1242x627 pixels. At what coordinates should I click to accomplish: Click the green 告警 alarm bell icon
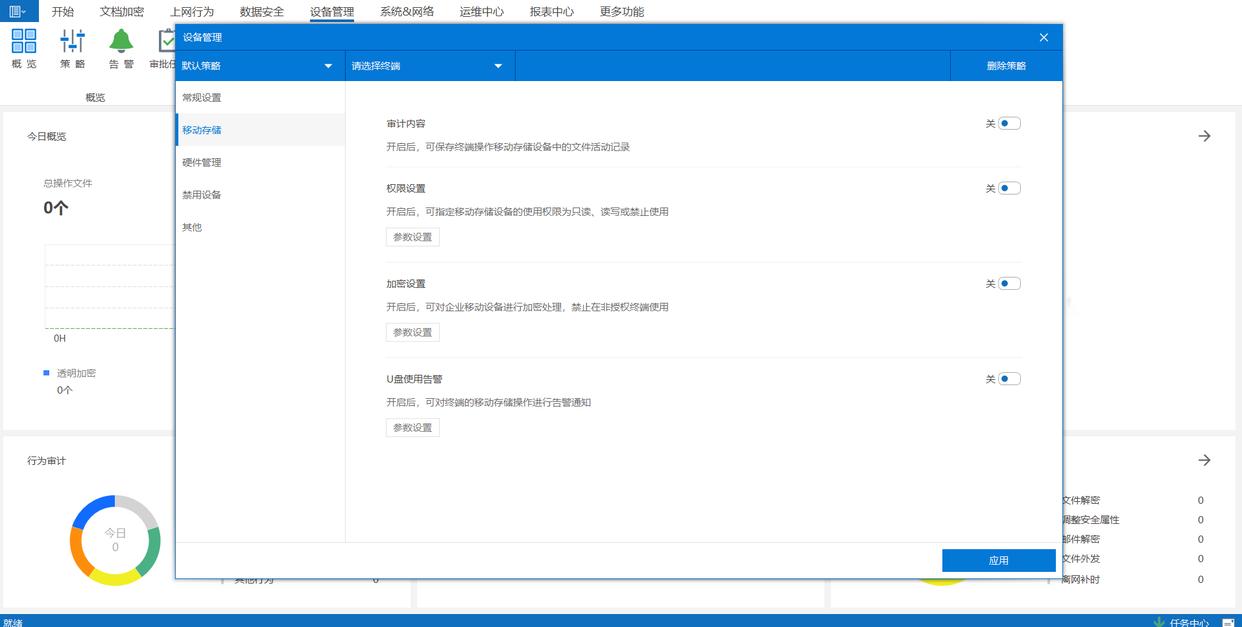point(121,41)
